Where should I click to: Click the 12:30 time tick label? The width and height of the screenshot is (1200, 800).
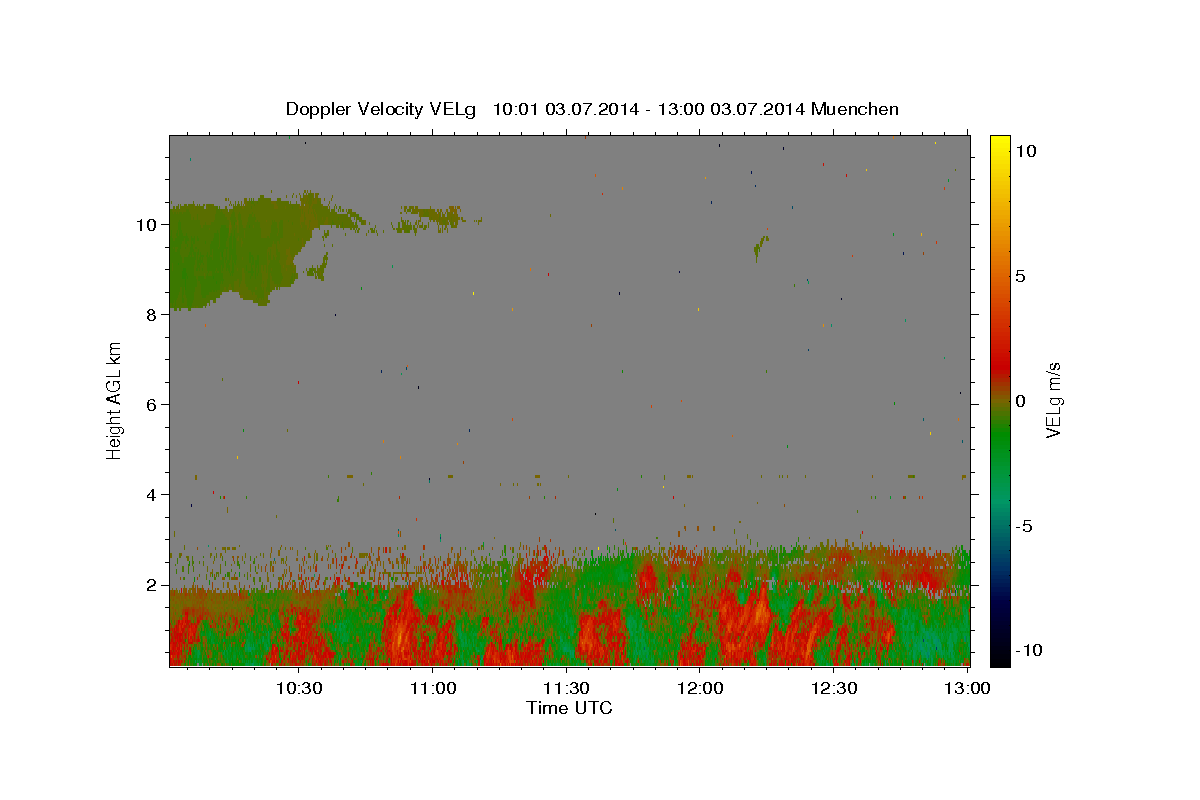pyautogui.click(x=834, y=689)
